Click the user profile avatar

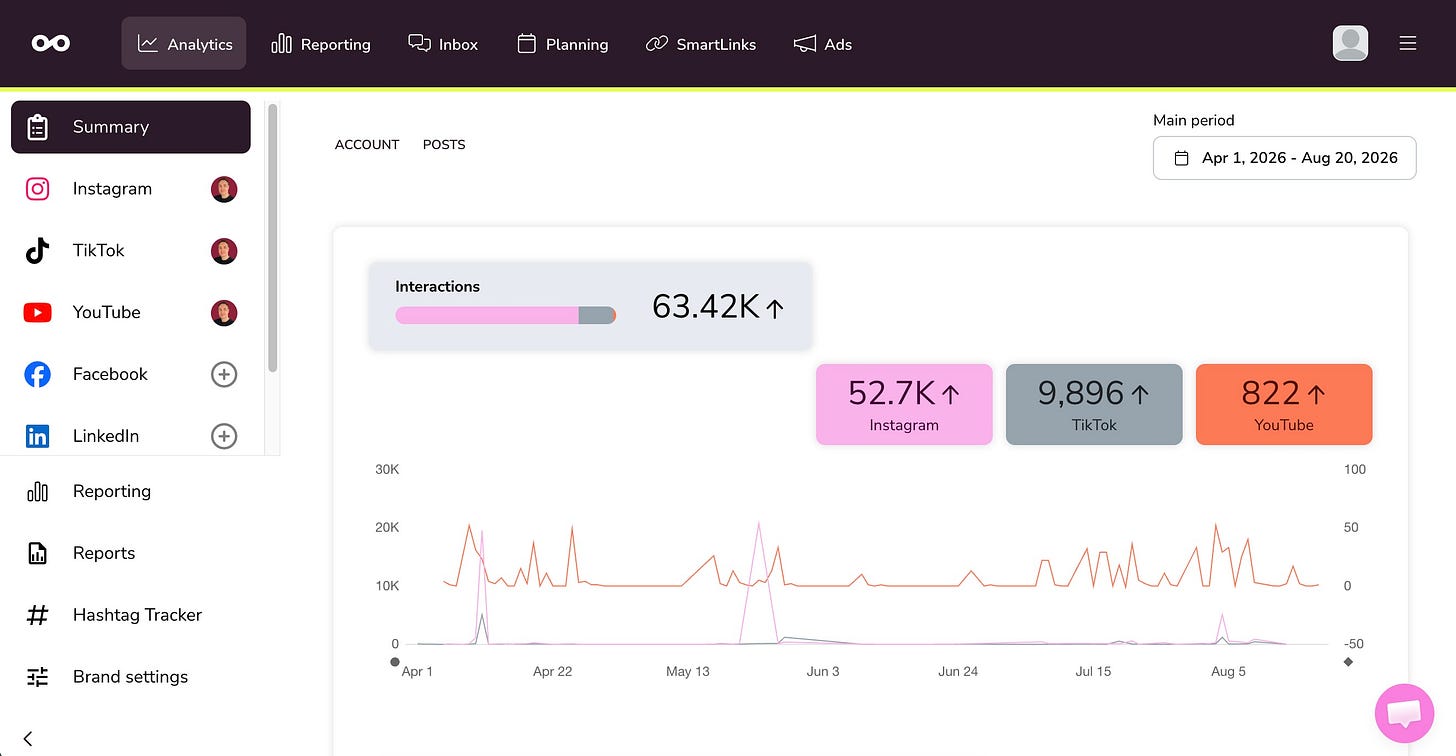coord(1350,44)
